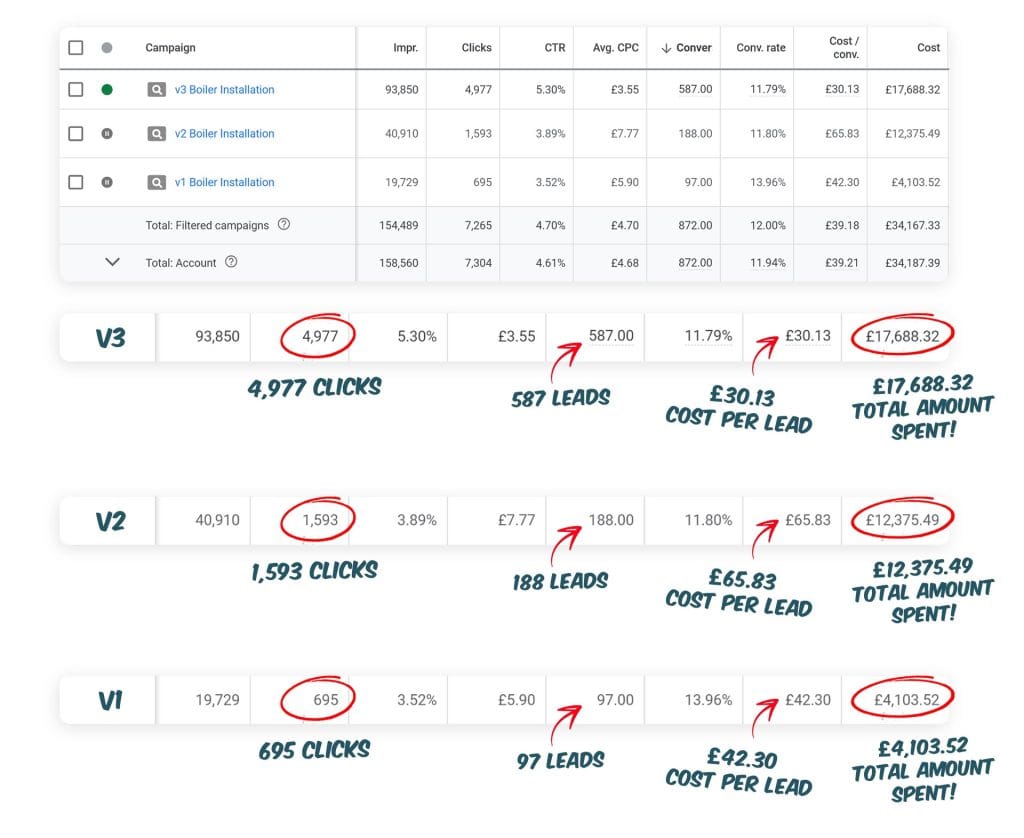Select the v1 Boiler Installation row checkbox
Image resolution: width=1024 pixels, height=838 pixels.
click(76, 183)
